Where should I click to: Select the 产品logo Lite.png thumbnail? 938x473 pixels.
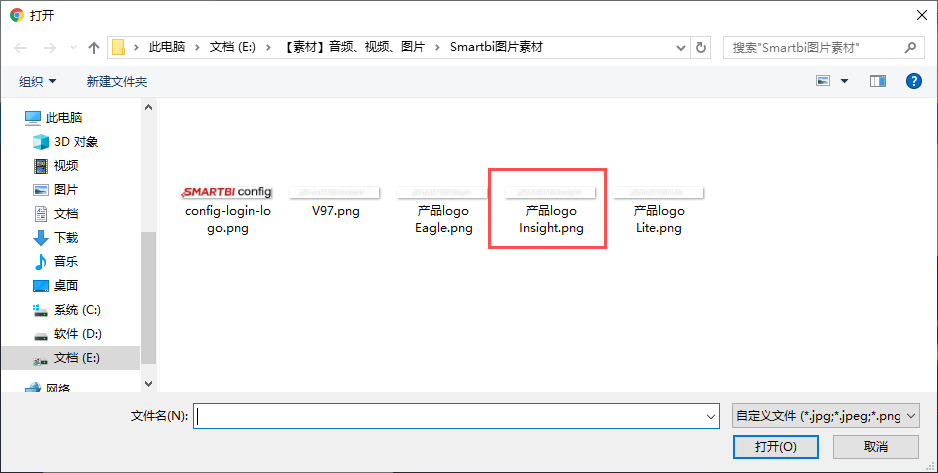click(658, 192)
